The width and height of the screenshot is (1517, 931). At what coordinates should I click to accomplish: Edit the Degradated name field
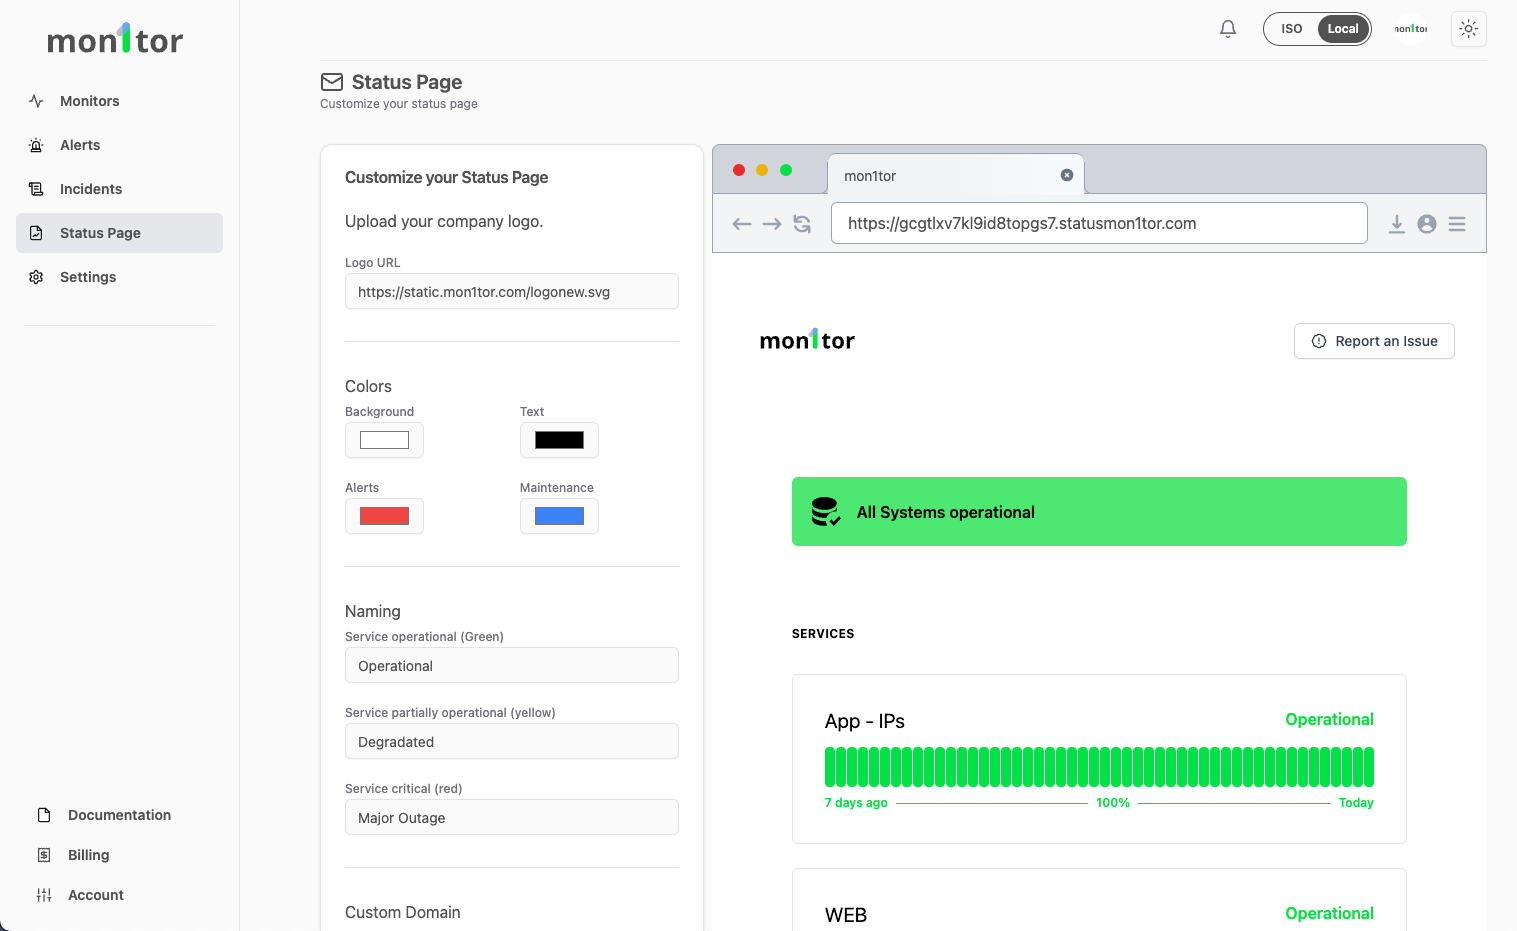[512, 742]
